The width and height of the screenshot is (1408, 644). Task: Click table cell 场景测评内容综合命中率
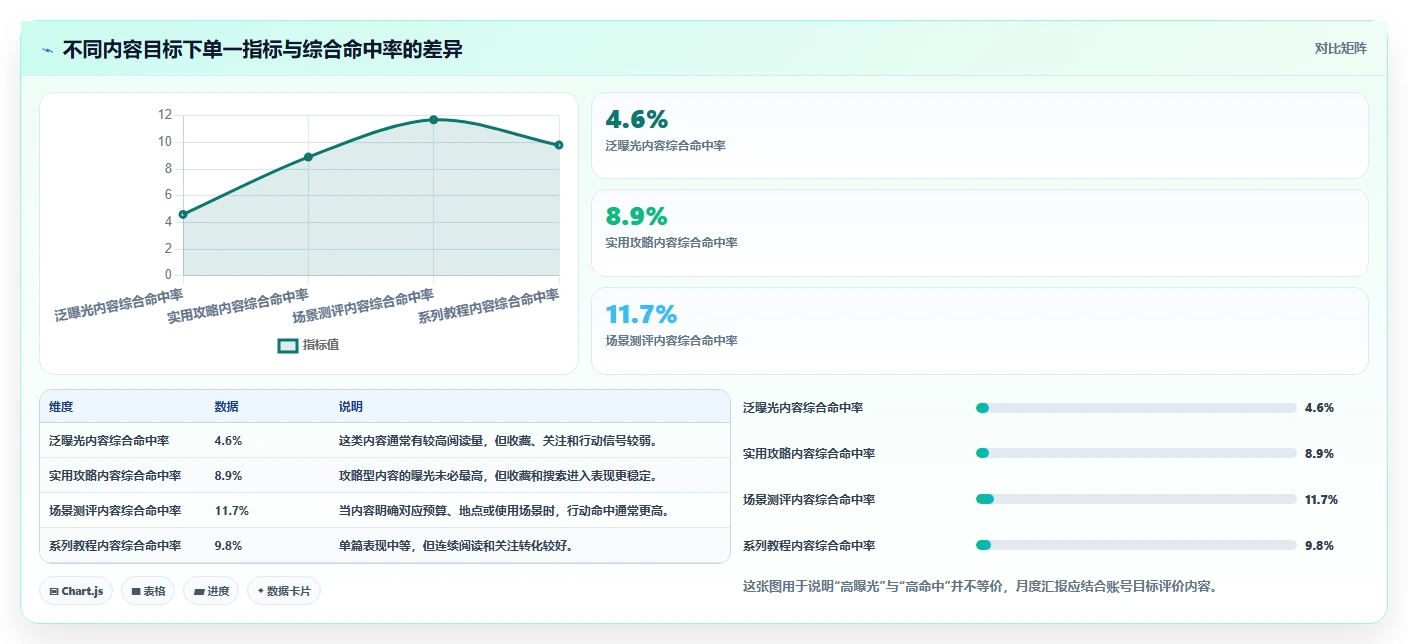pyautogui.click(x=115, y=510)
